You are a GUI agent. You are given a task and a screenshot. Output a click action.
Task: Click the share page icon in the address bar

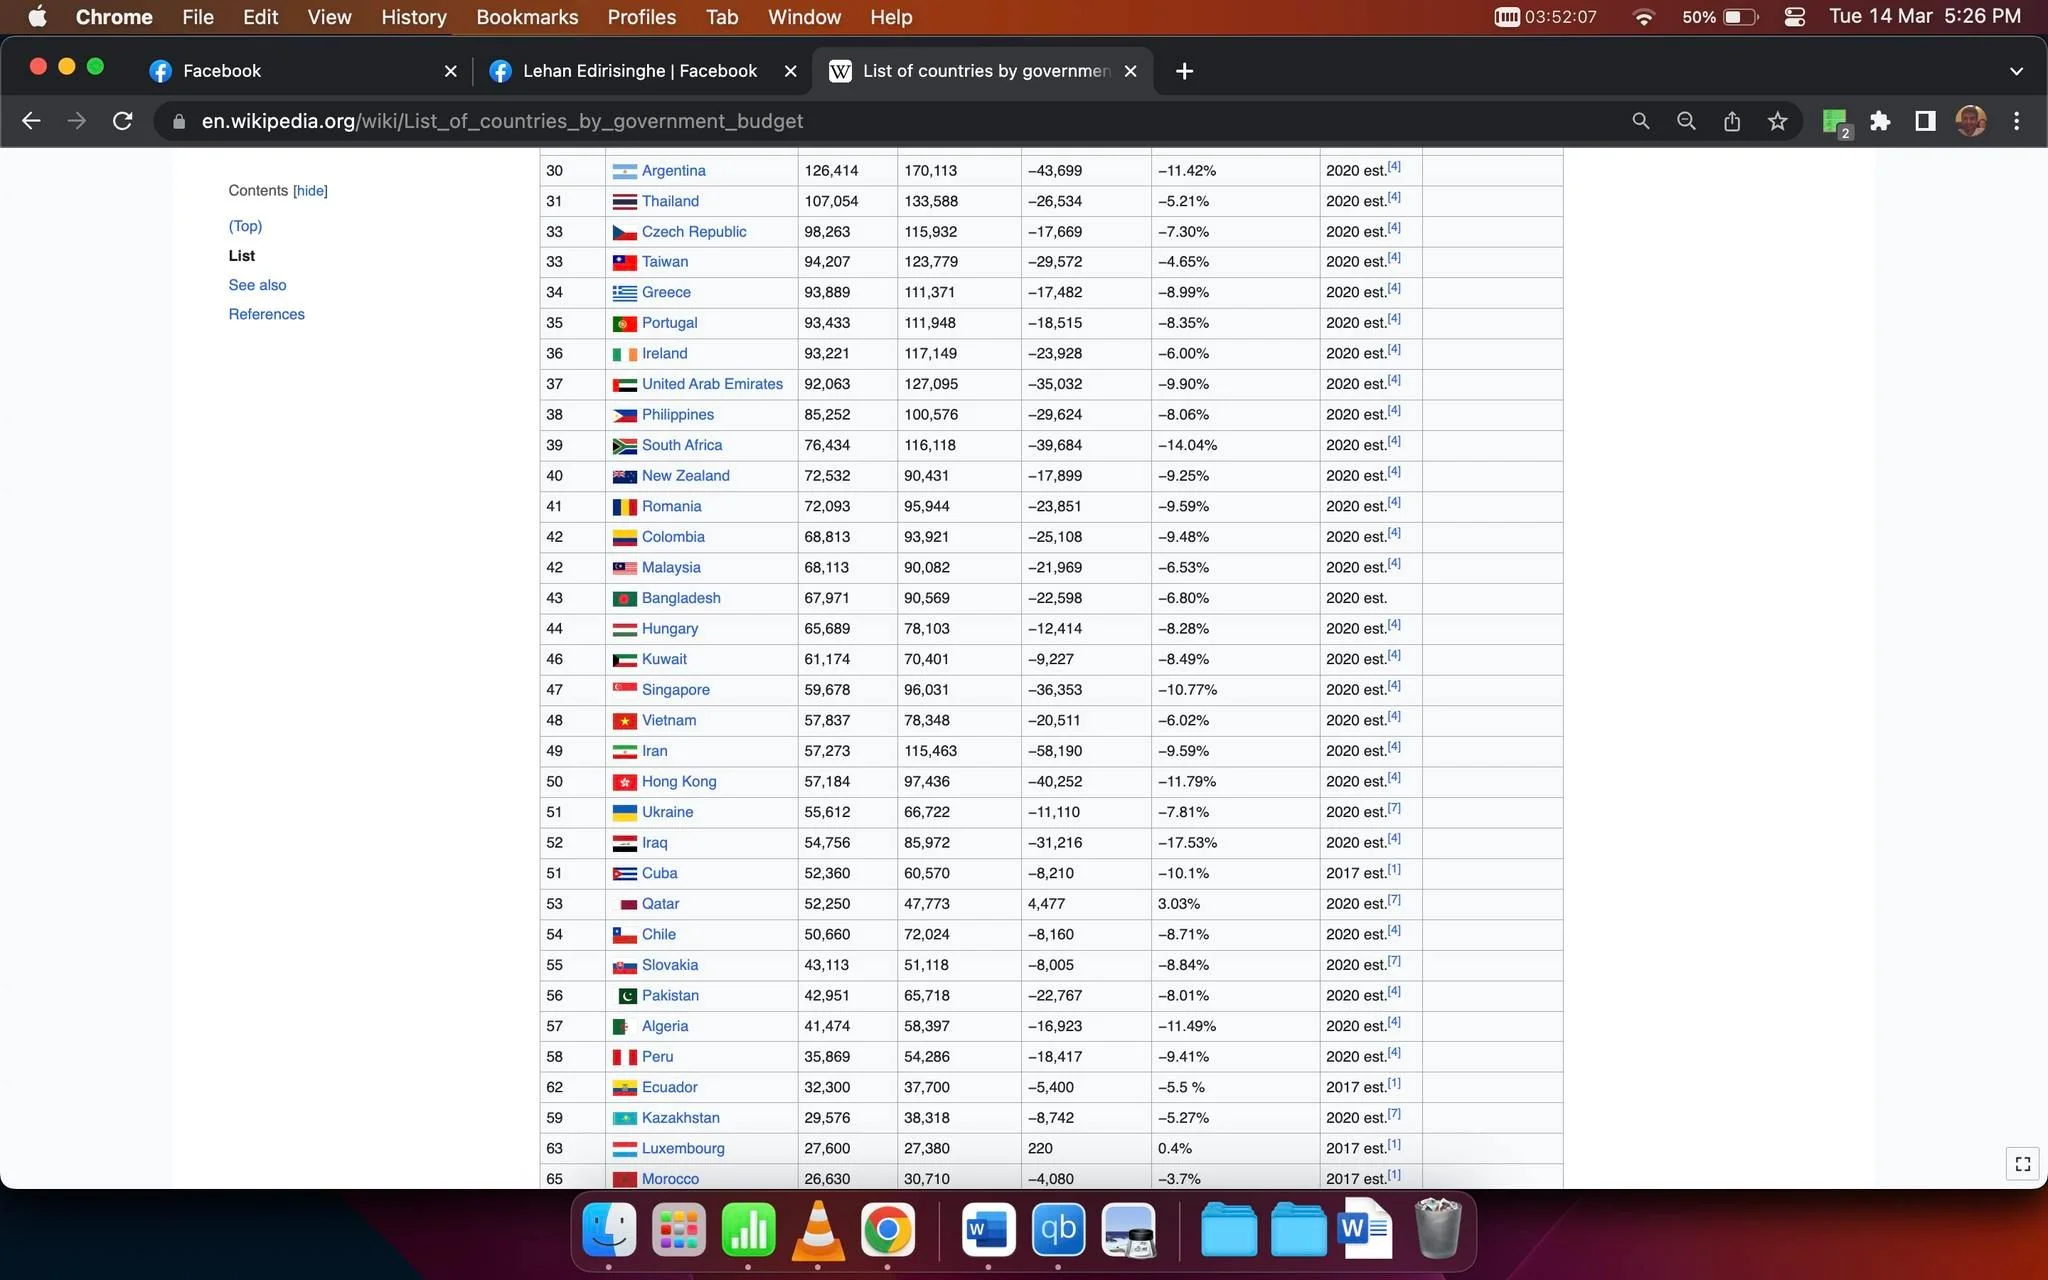click(1732, 121)
